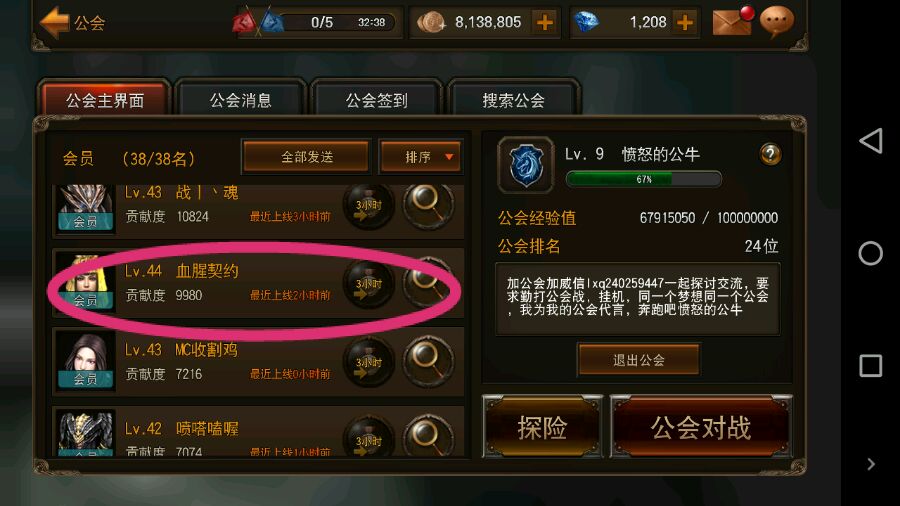Tap the orange back arrow beside 公会
900x506 pixels.
click(x=55, y=22)
